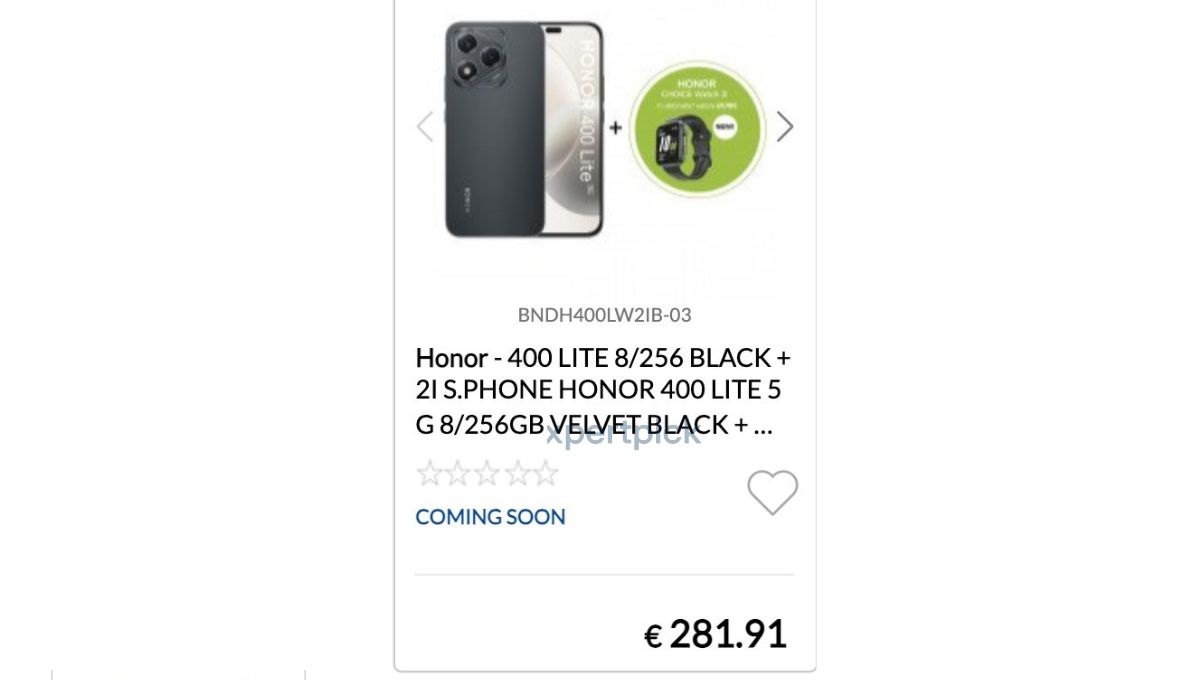Open the black Honor 400 Lite phone image
The width and height of the screenshot is (1200, 680).
[x=524, y=129]
